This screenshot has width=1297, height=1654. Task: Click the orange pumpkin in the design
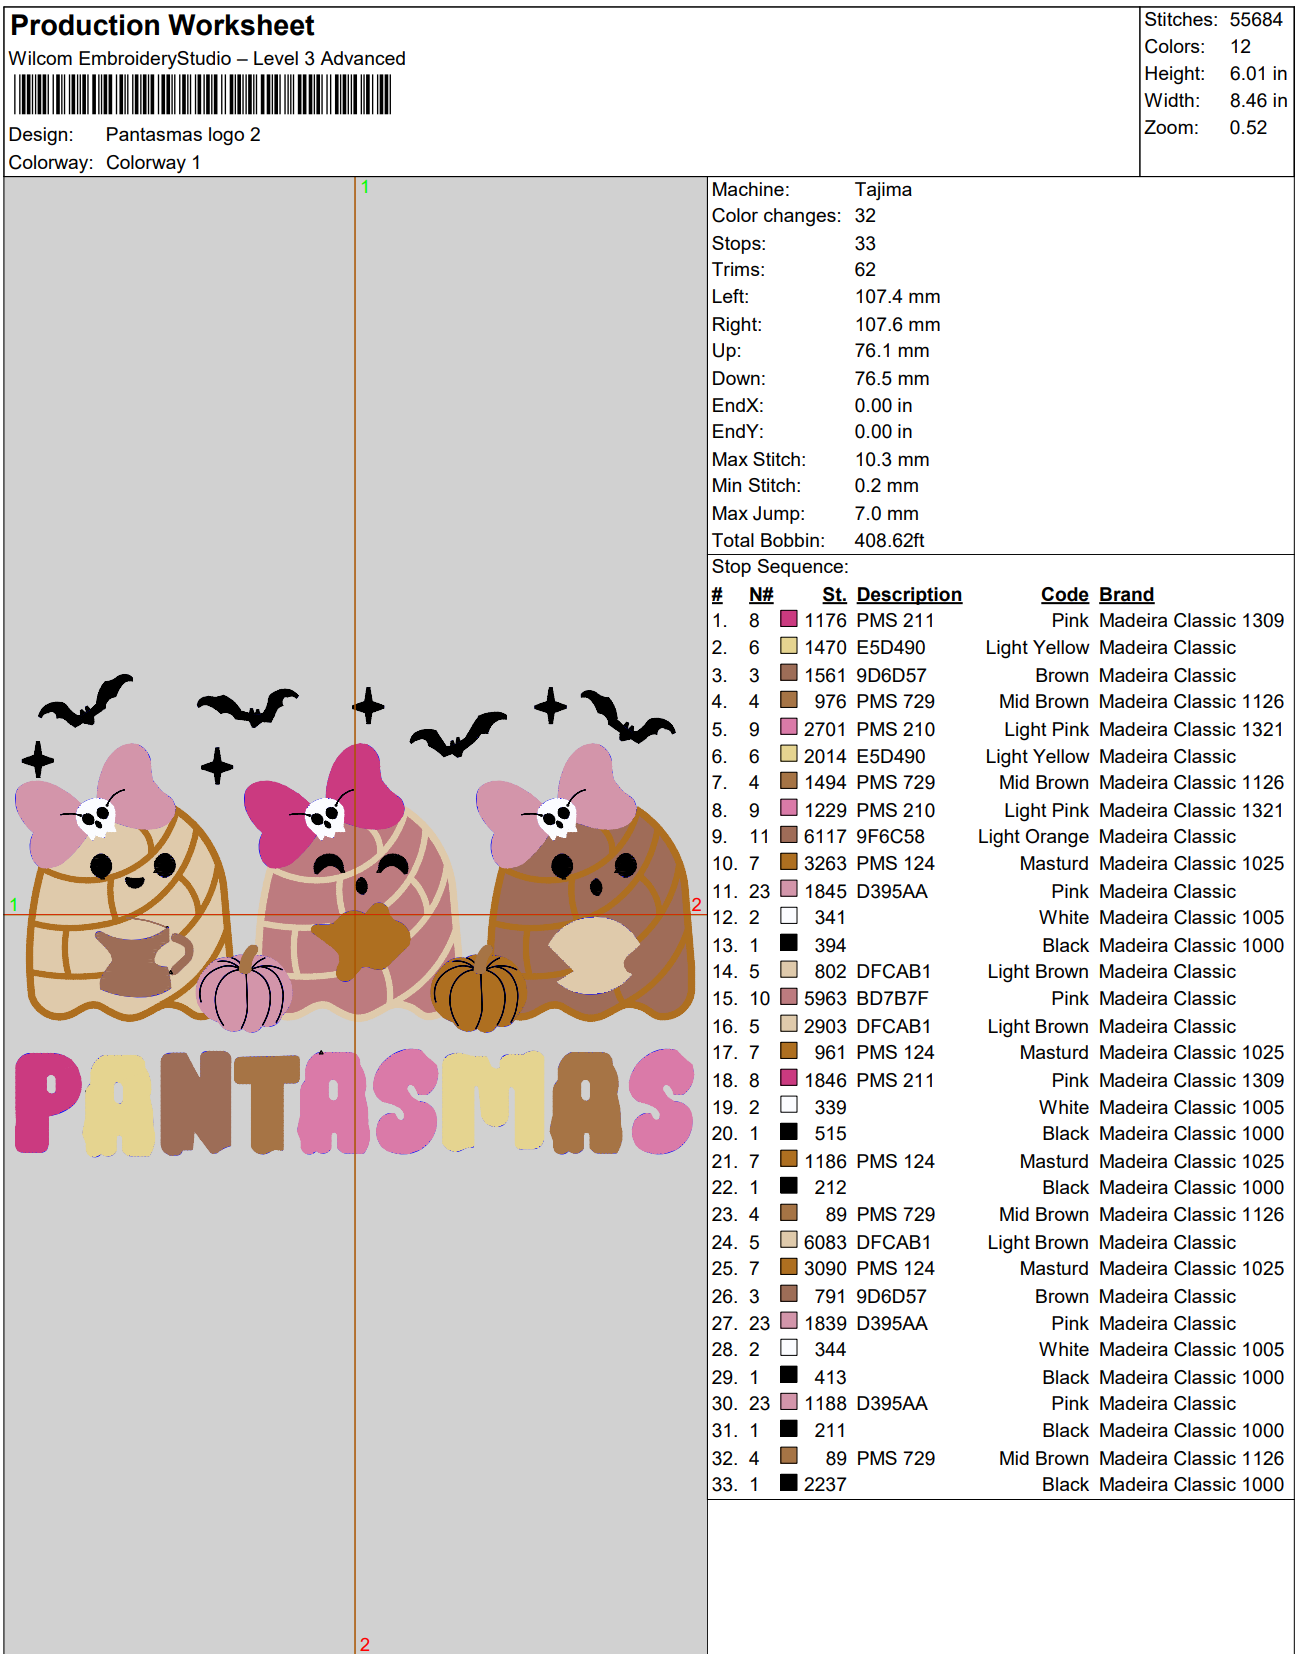[477, 993]
